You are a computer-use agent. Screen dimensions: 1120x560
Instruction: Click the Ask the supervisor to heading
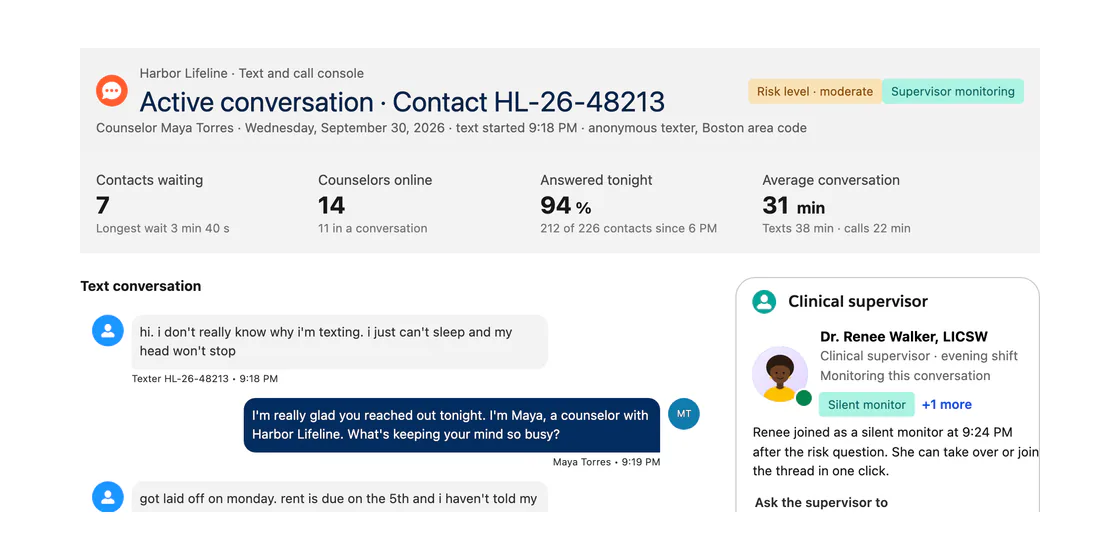tap(821, 503)
